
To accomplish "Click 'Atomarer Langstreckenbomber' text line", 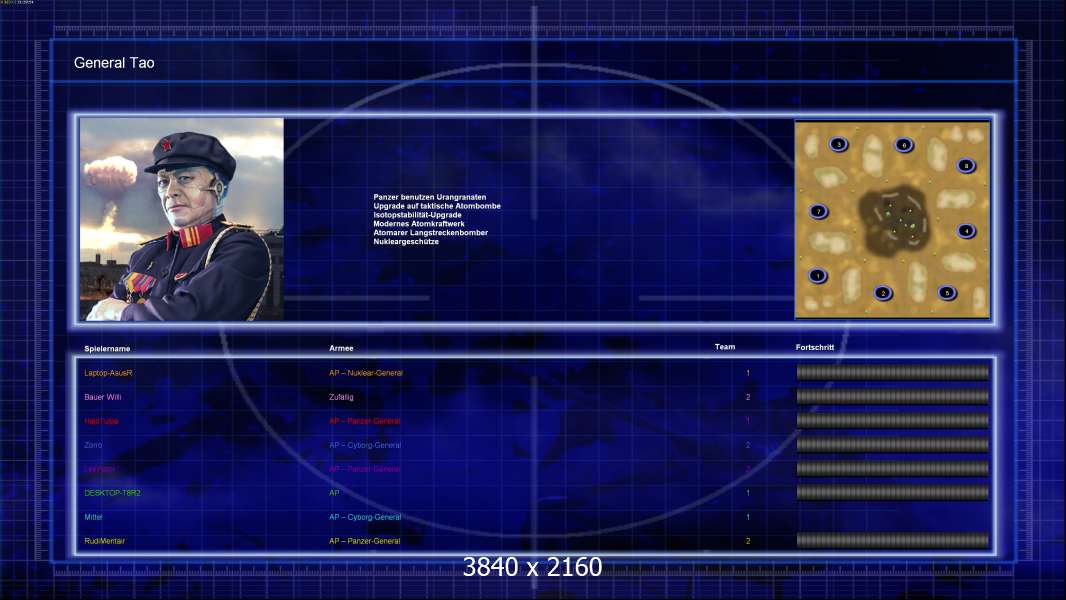I will point(430,232).
